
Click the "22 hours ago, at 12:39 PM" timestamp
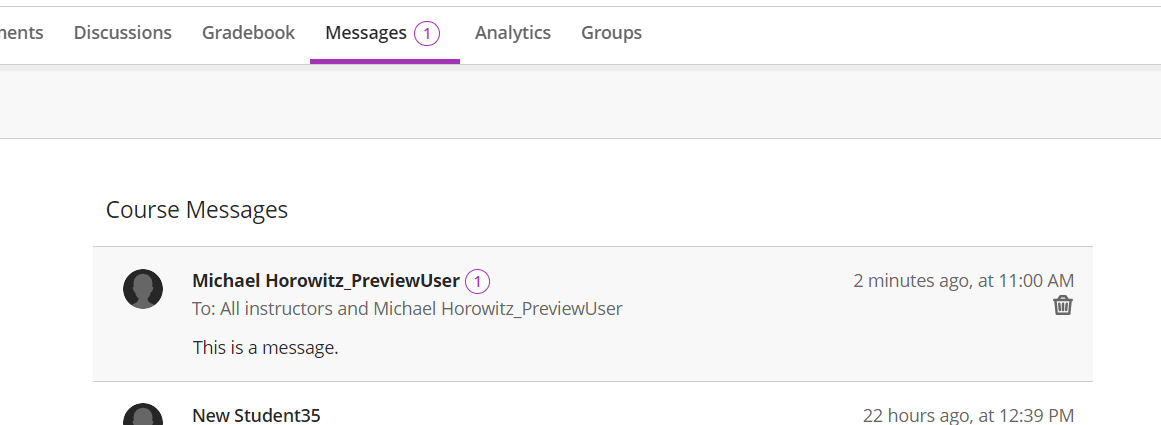click(x=968, y=415)
